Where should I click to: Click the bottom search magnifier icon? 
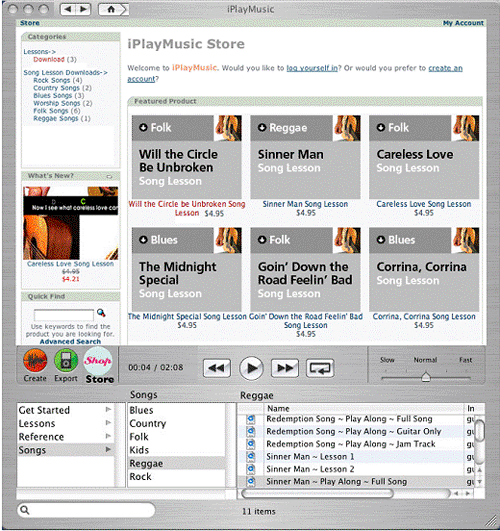pyautogui.click(x=25, y=510)
